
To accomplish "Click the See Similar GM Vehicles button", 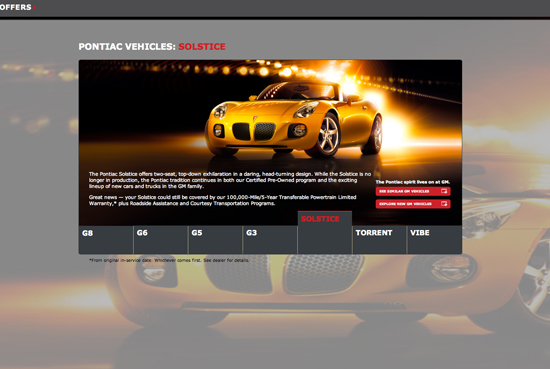I will click(413, 191).
